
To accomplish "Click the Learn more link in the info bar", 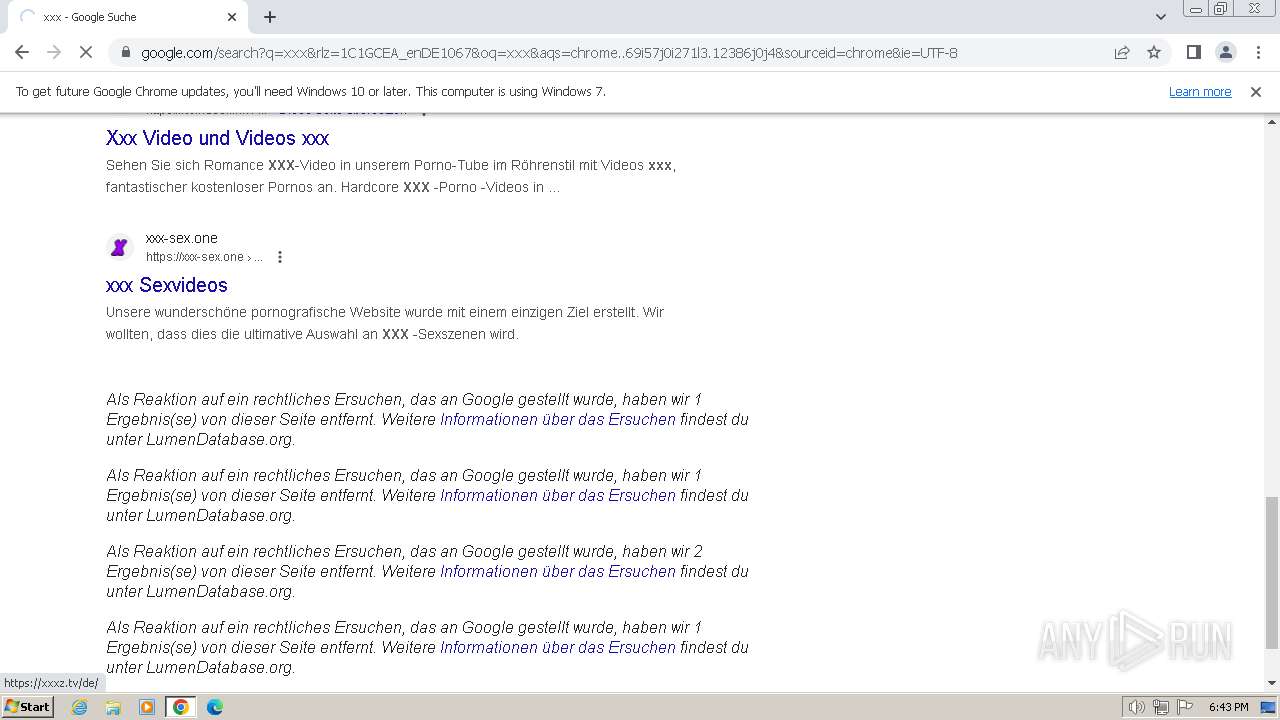I will click(1200, 91).
